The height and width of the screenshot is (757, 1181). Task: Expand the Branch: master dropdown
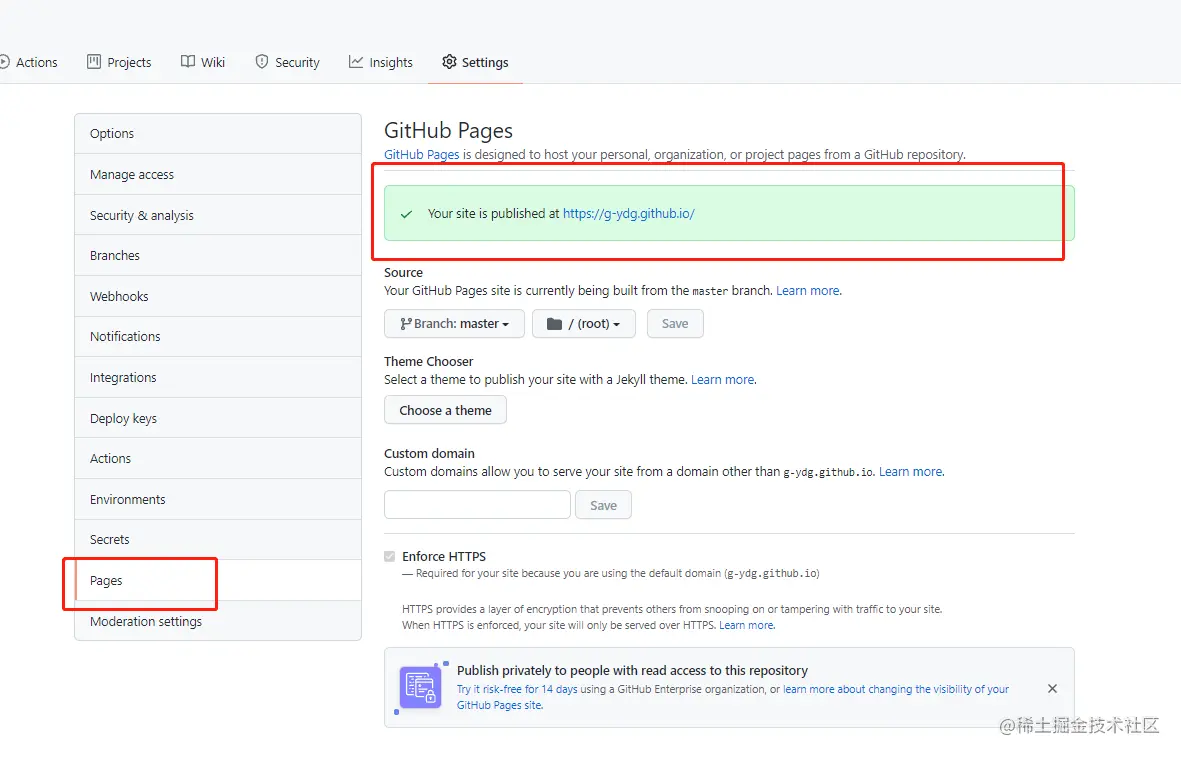[x=454, y=324]
